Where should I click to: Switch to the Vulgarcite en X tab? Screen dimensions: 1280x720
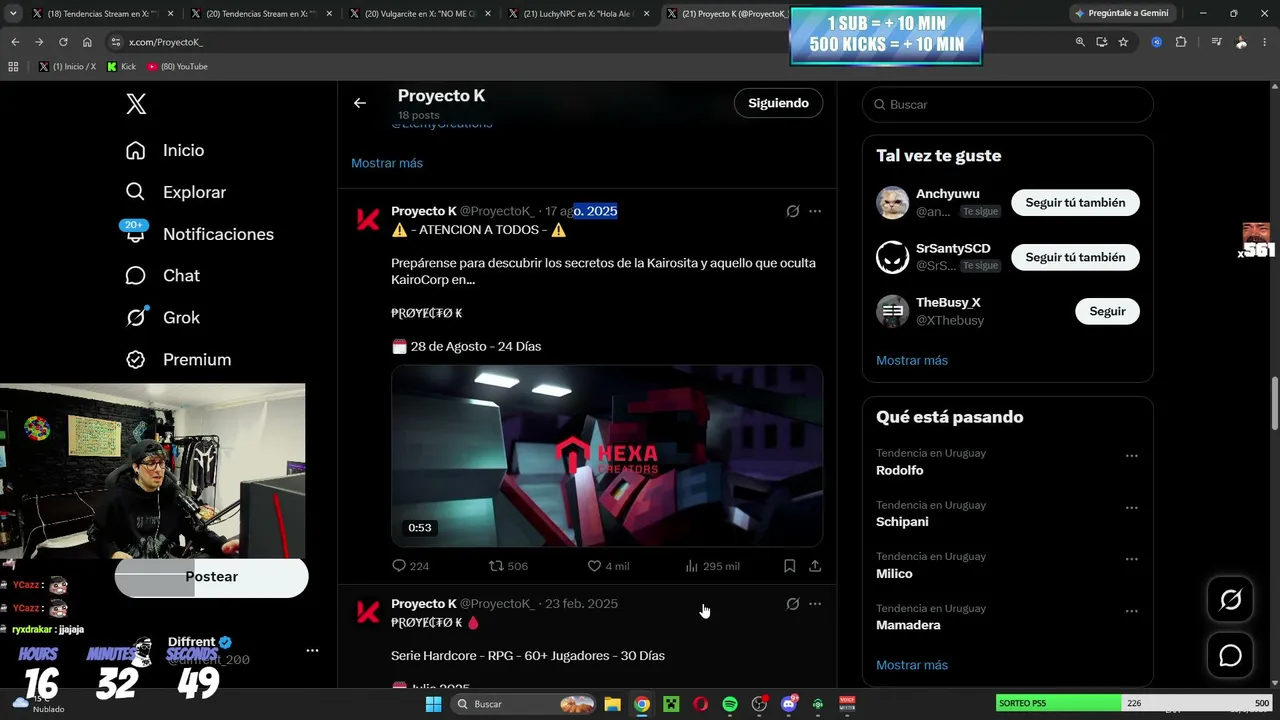[419, 14]
